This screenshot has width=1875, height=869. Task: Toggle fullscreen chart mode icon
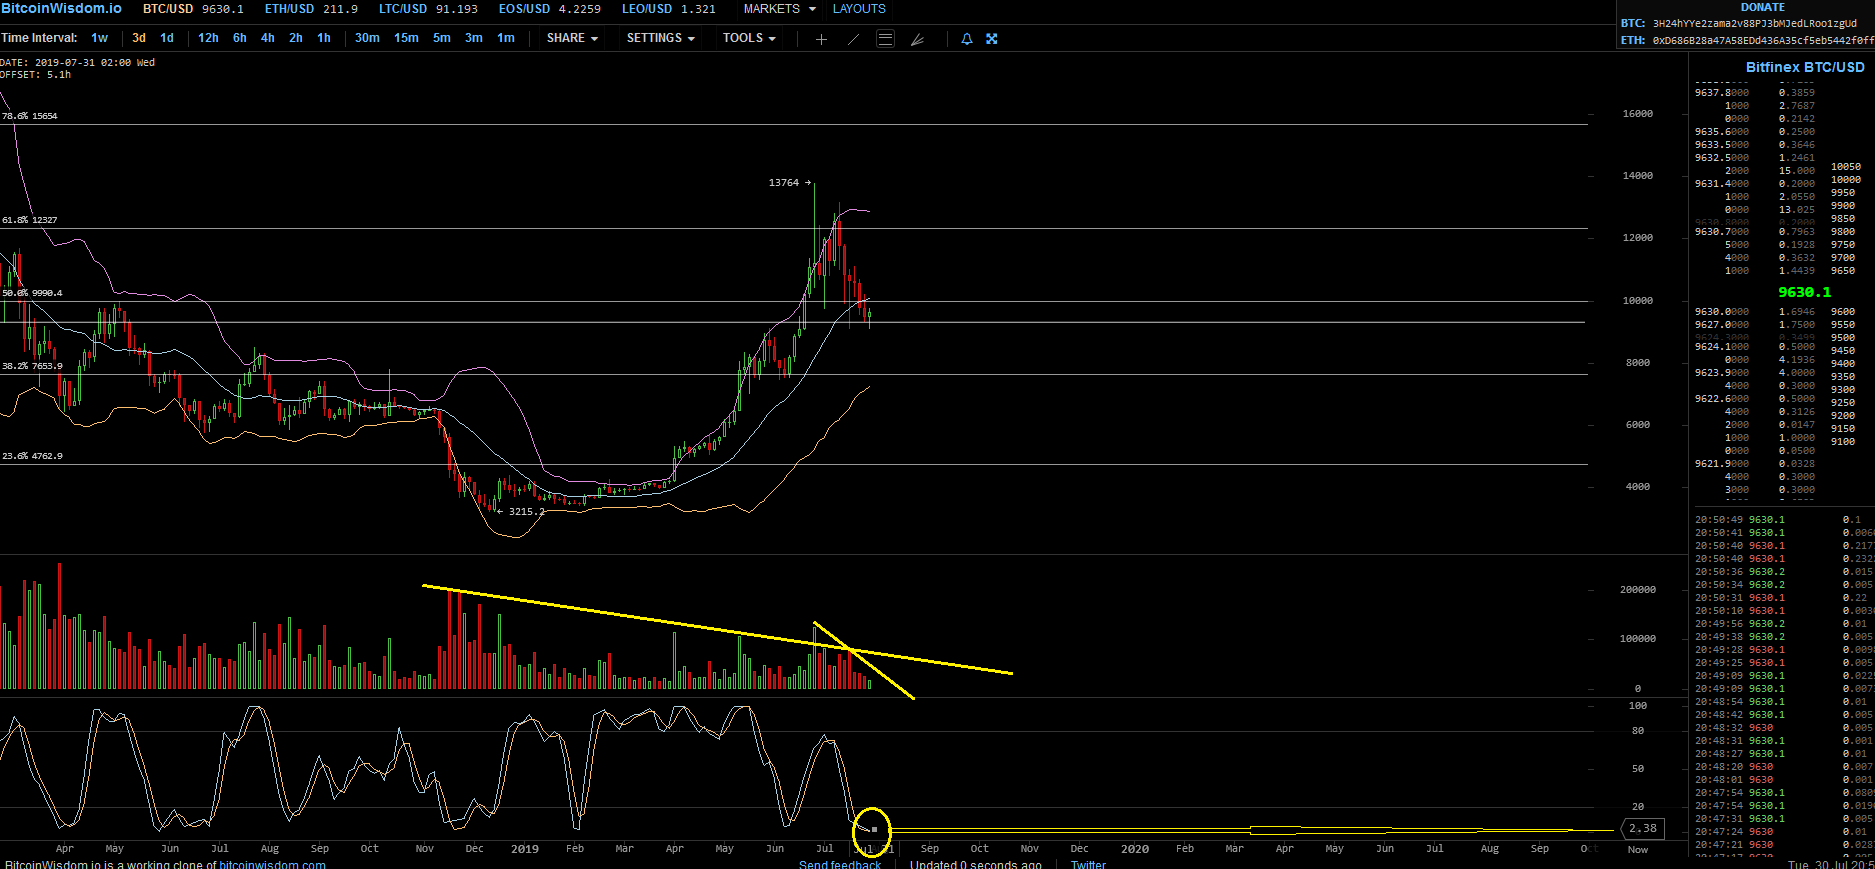[x=992, y=39]
